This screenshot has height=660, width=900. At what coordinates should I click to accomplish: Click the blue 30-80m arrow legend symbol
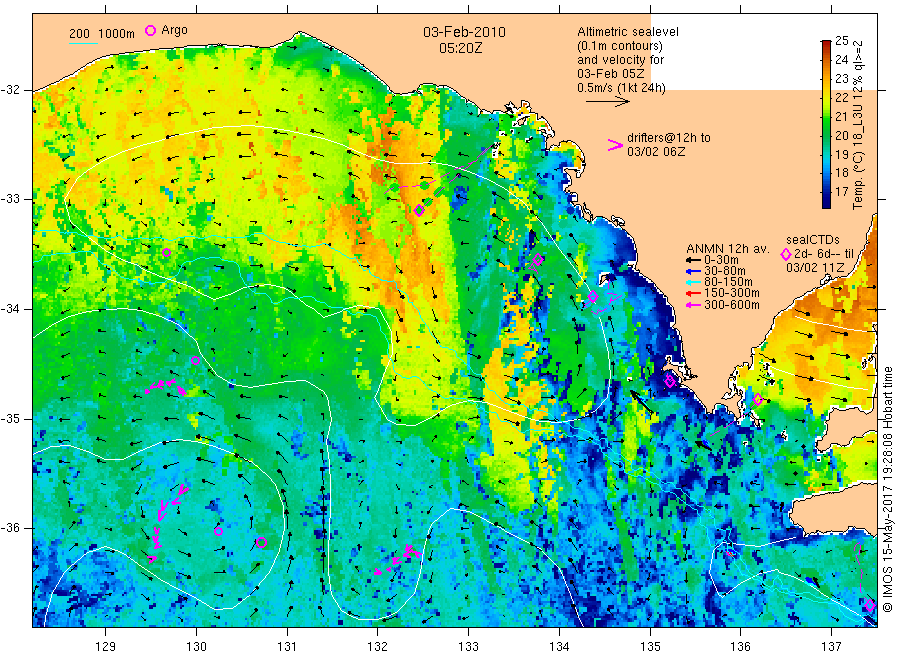[x=693, y=271]
